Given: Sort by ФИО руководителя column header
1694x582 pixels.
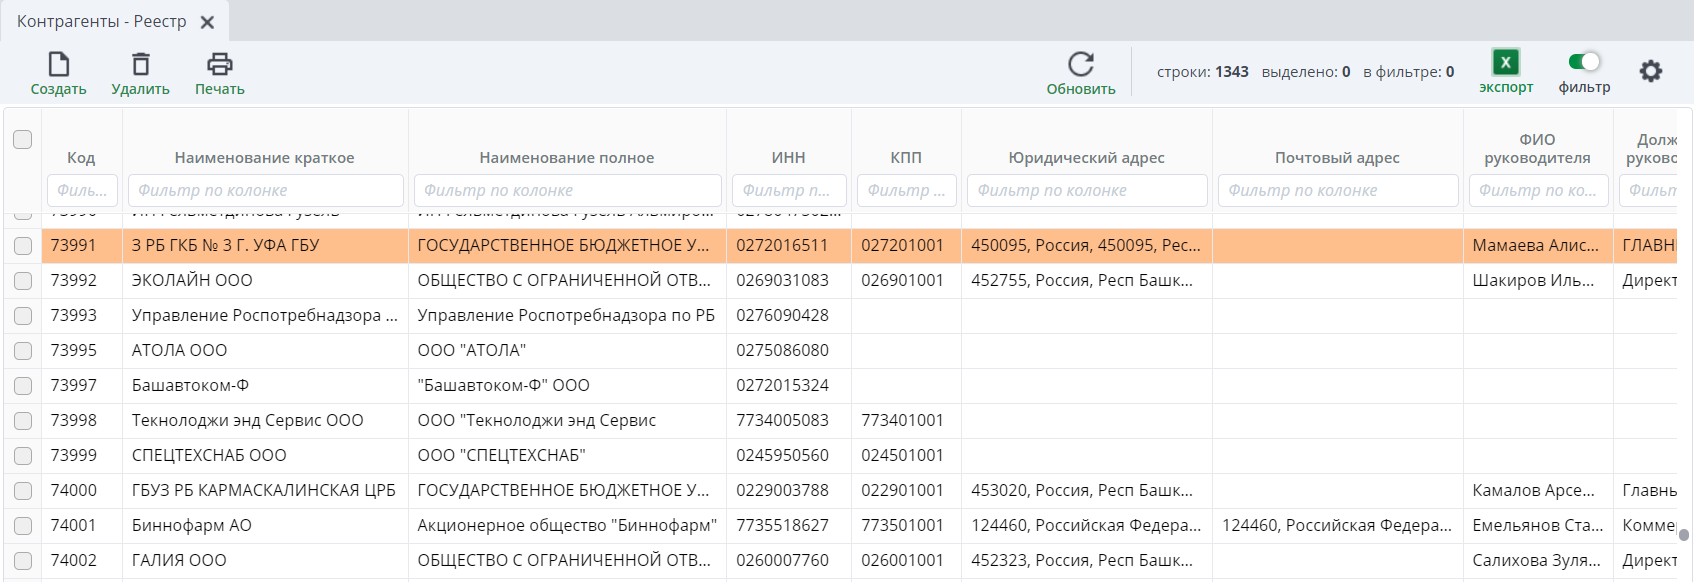Looking at the screenshot, I should tap(1538, 149).
